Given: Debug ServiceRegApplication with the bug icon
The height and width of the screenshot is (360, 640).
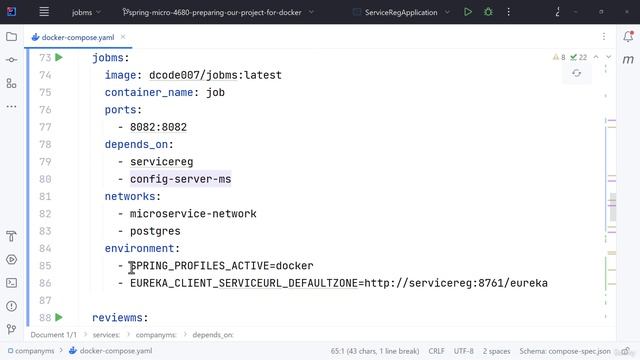Looking at the screenshot, I should [x=488, y=12].
